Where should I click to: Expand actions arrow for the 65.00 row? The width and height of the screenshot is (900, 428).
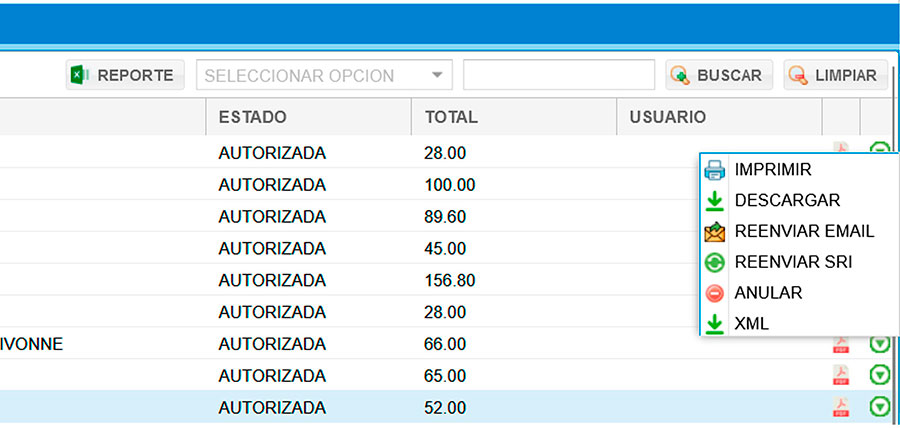(879, 376)
